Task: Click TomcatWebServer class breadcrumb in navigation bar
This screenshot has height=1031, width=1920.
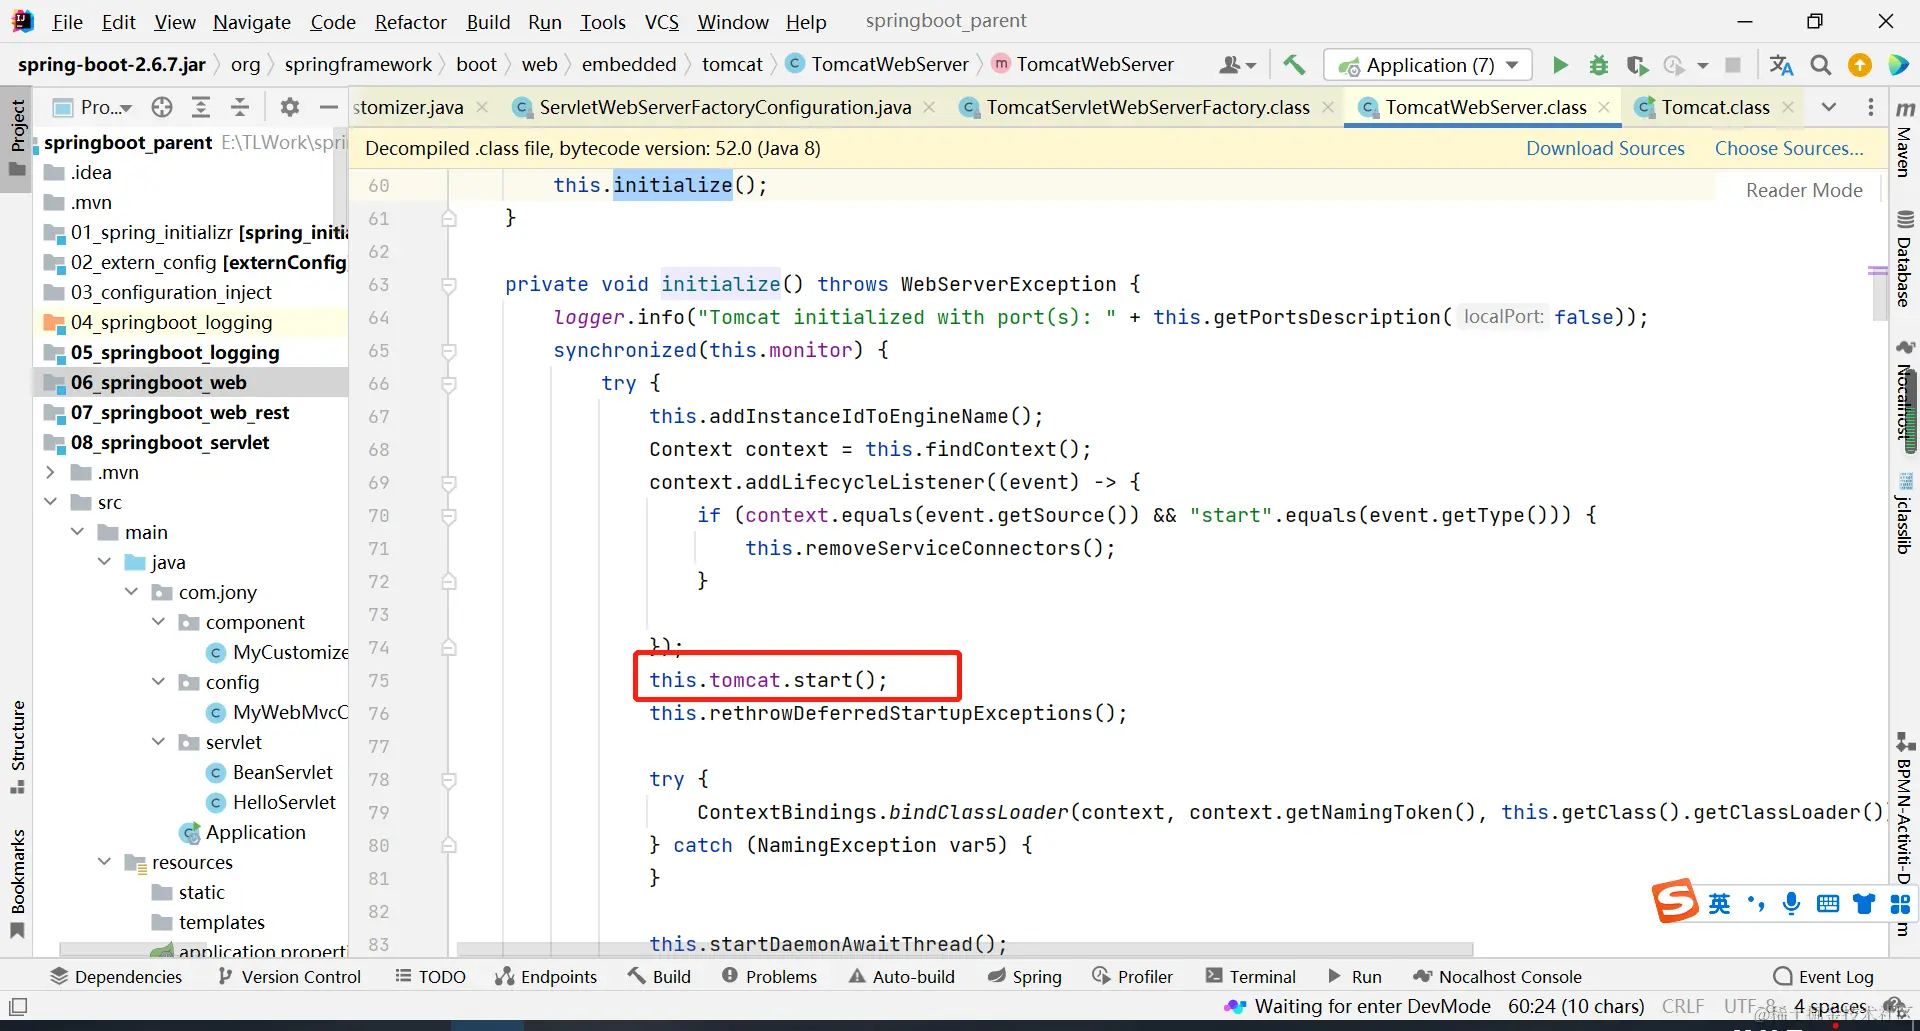Action: 877,65
